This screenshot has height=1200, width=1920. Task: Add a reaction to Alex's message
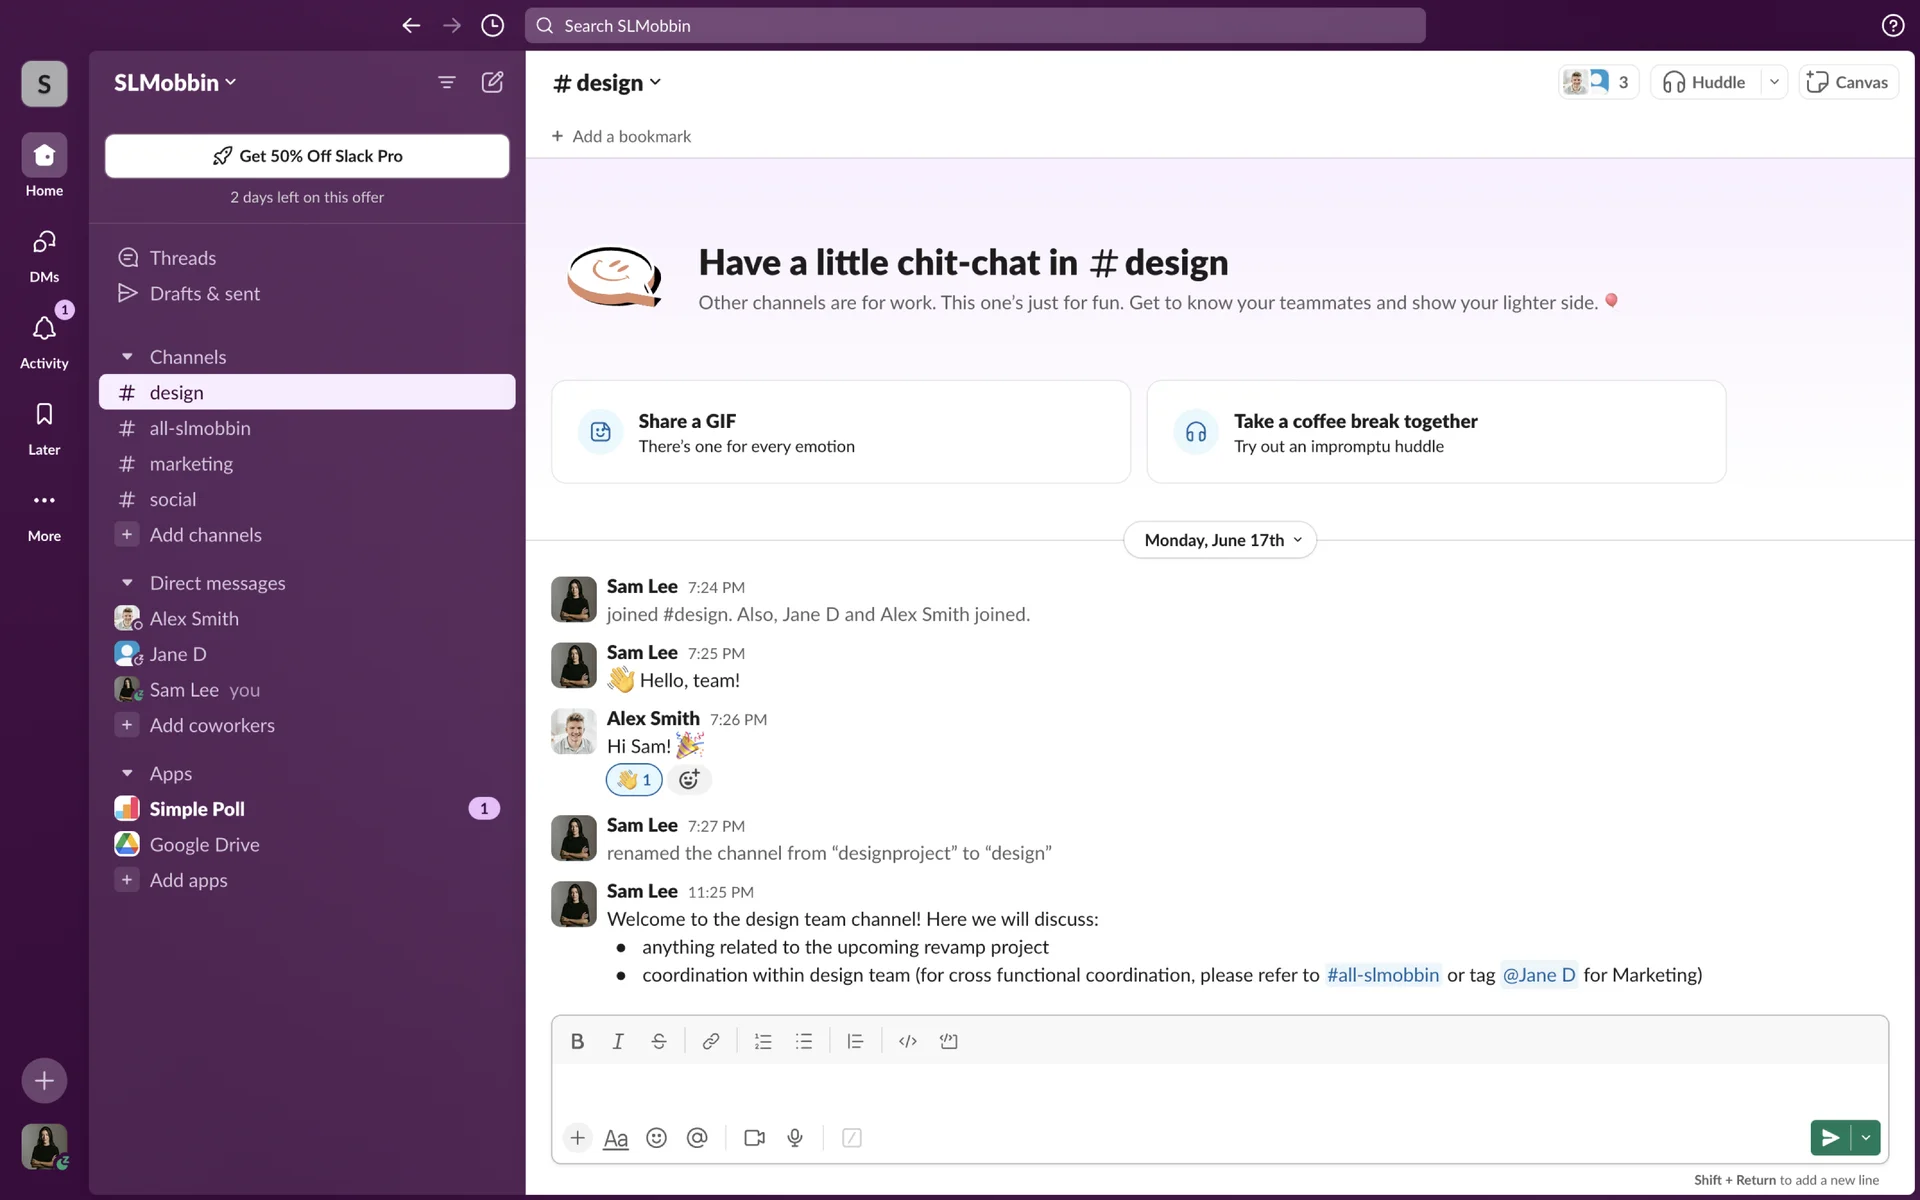[x=689, y=780]
